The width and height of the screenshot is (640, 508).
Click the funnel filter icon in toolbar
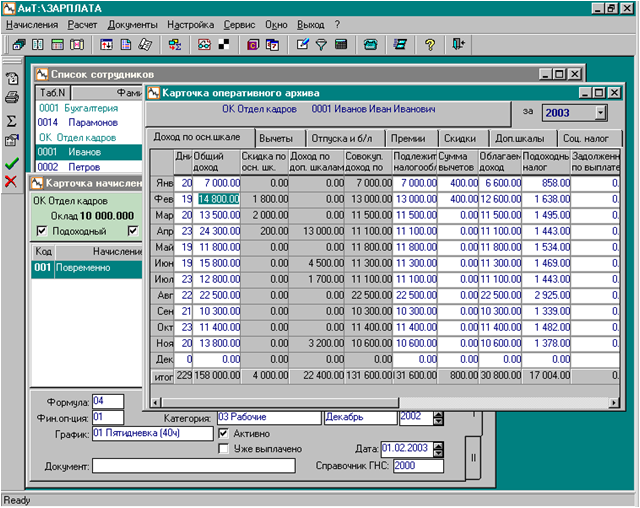[321, 45]
